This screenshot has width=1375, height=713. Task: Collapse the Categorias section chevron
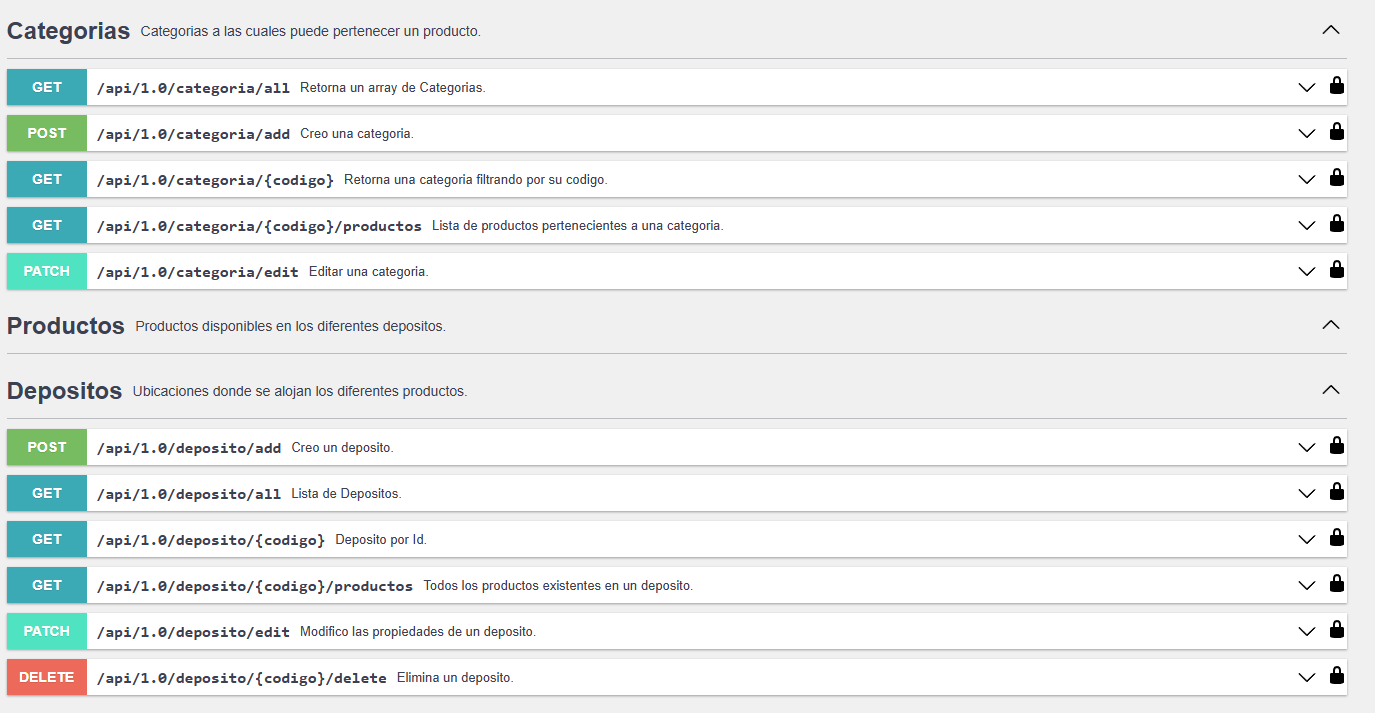[1330, 30]
